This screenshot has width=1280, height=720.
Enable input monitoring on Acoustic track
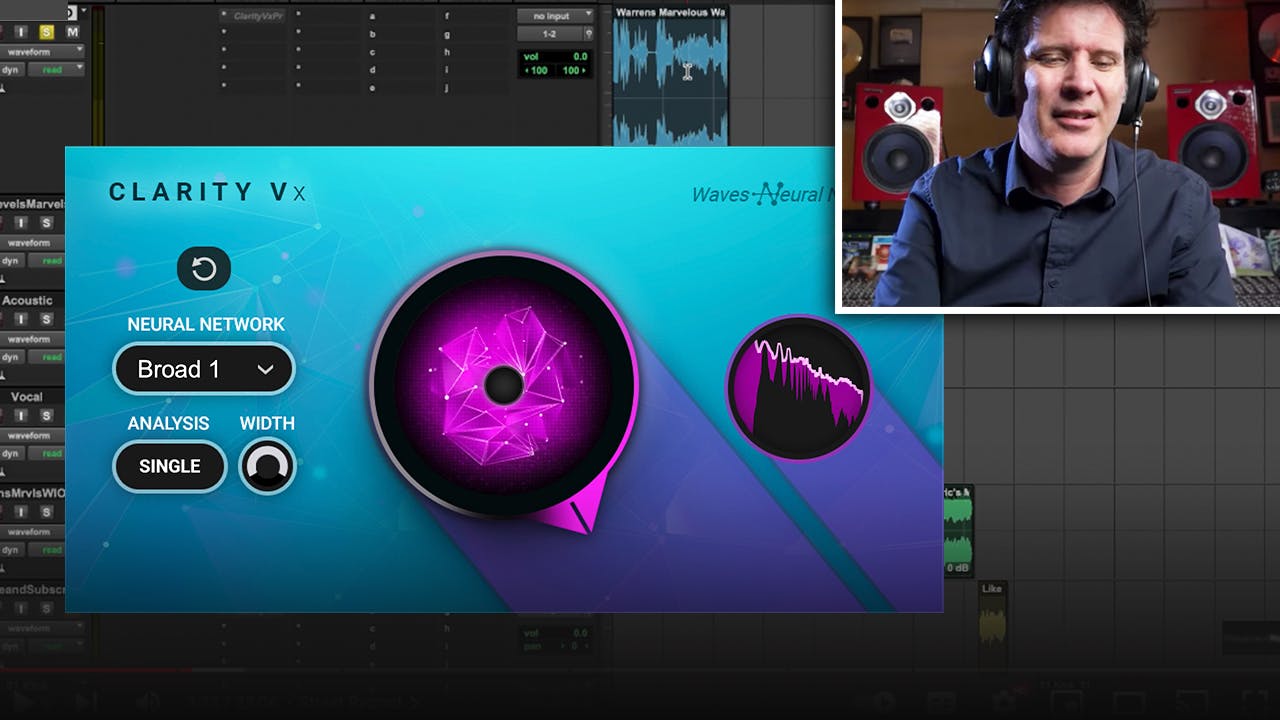point(20,318)
